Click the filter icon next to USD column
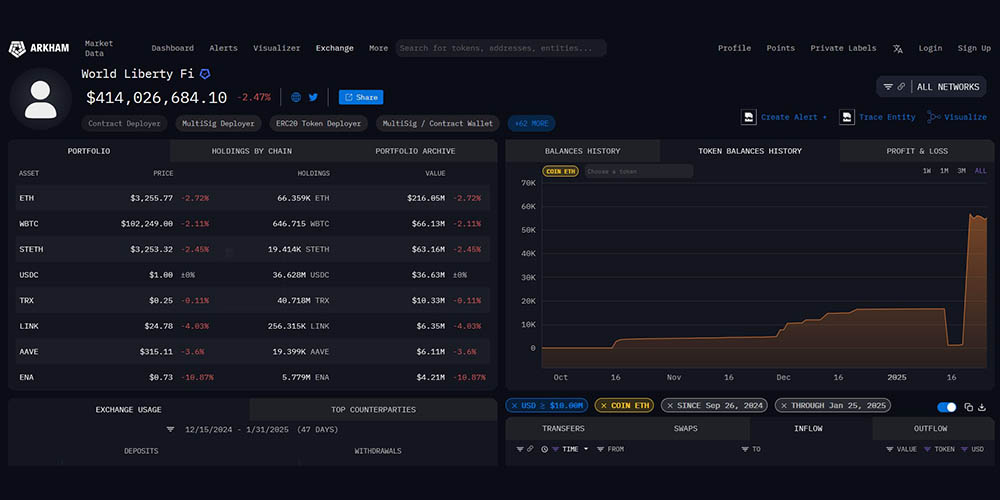 click(x=965, y=449)
